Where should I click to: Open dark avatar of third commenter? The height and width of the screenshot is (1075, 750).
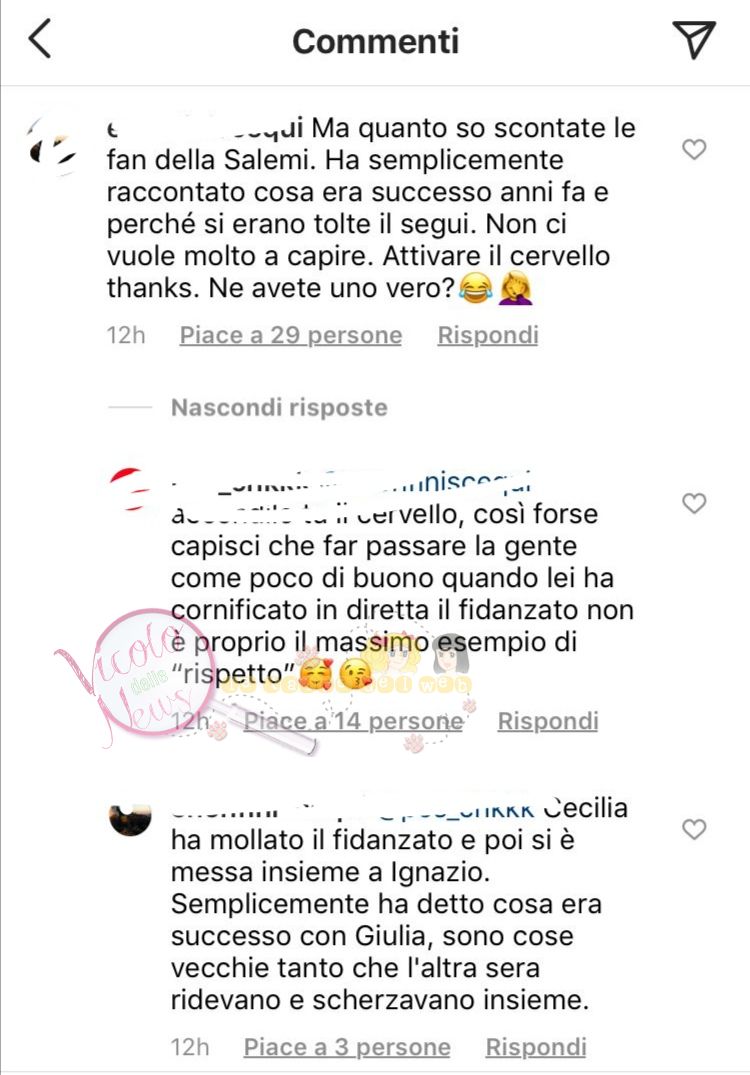coord(130,819)
